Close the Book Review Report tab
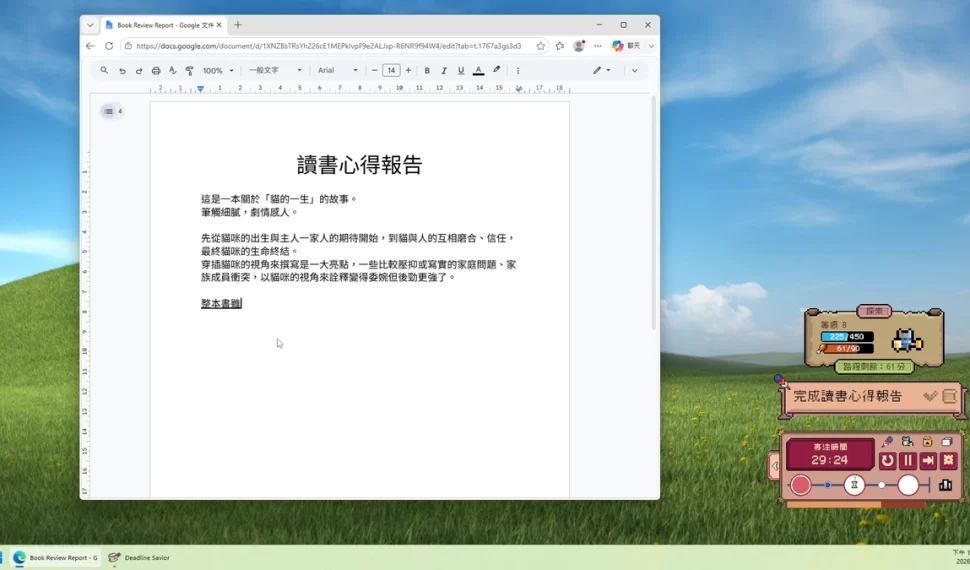Image resolution: width=970 pixels, height=570 pixels. click(x=219, y=25)
